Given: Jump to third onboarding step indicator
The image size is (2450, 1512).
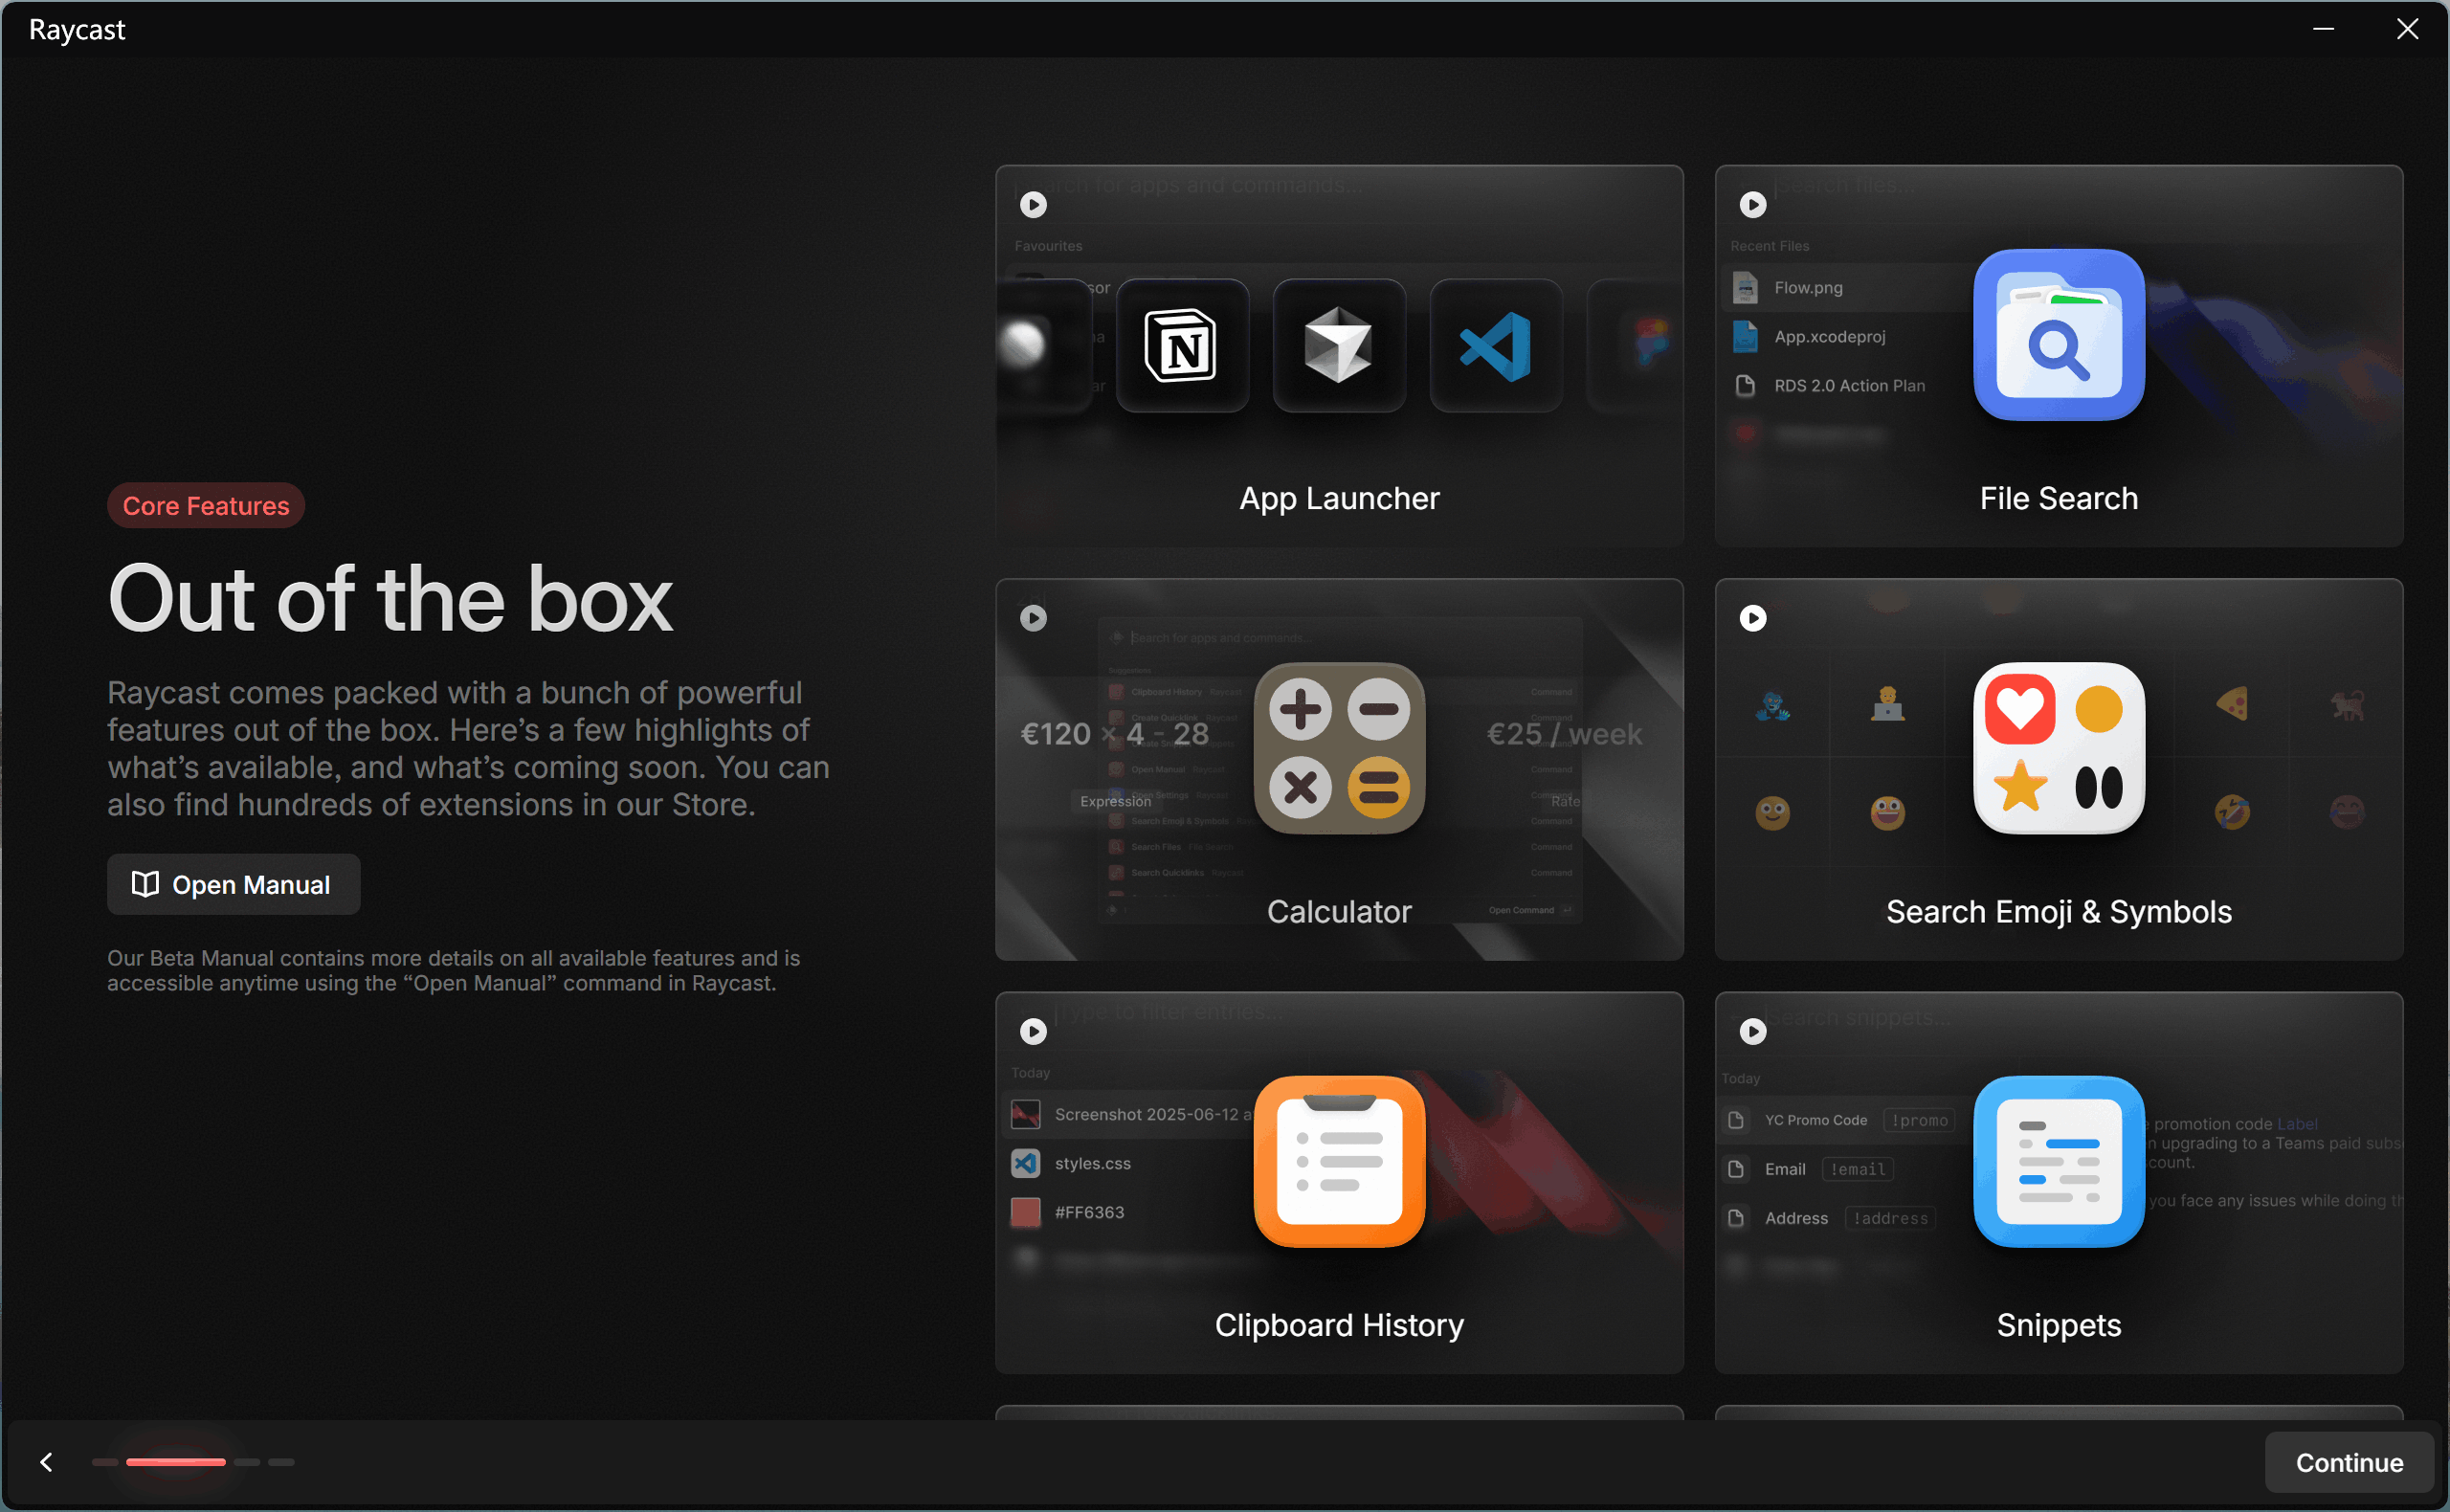Looking at the screenshot, I should pos(247,1462).
